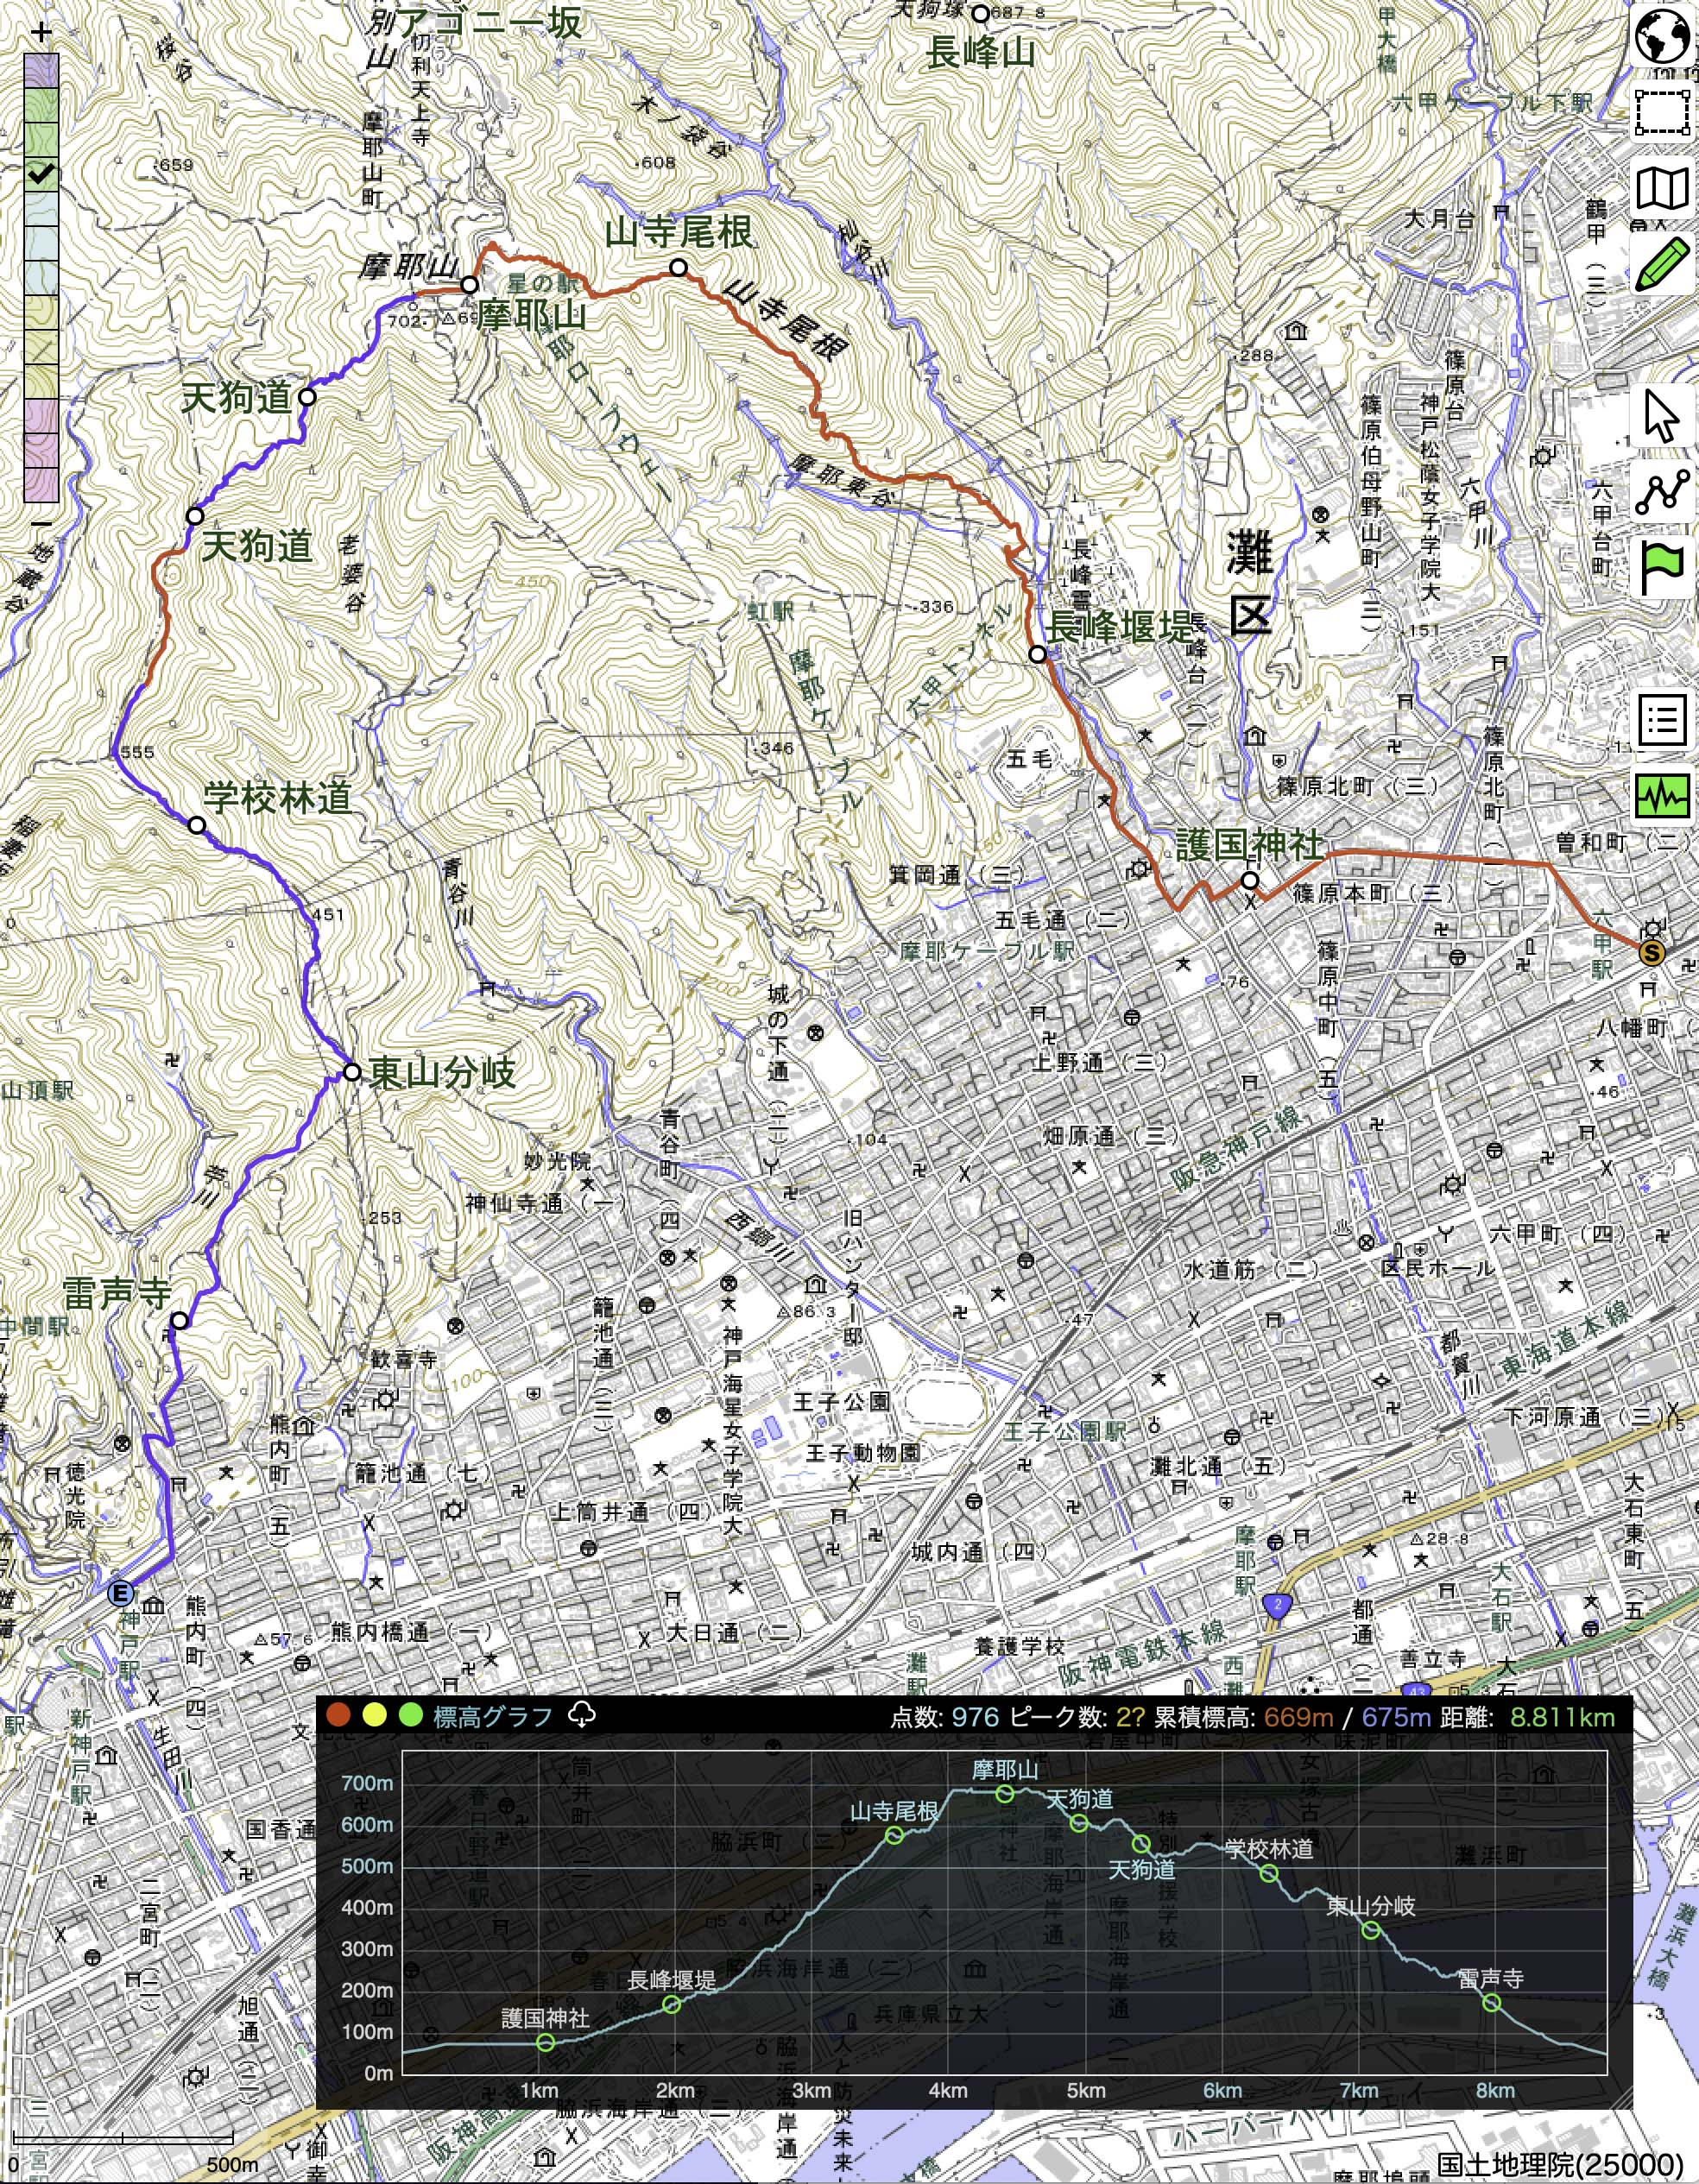Viewport: 1699px width, 2184px height.
Task: Click the 距離 8.811km value
Action: point(1562,1717)
